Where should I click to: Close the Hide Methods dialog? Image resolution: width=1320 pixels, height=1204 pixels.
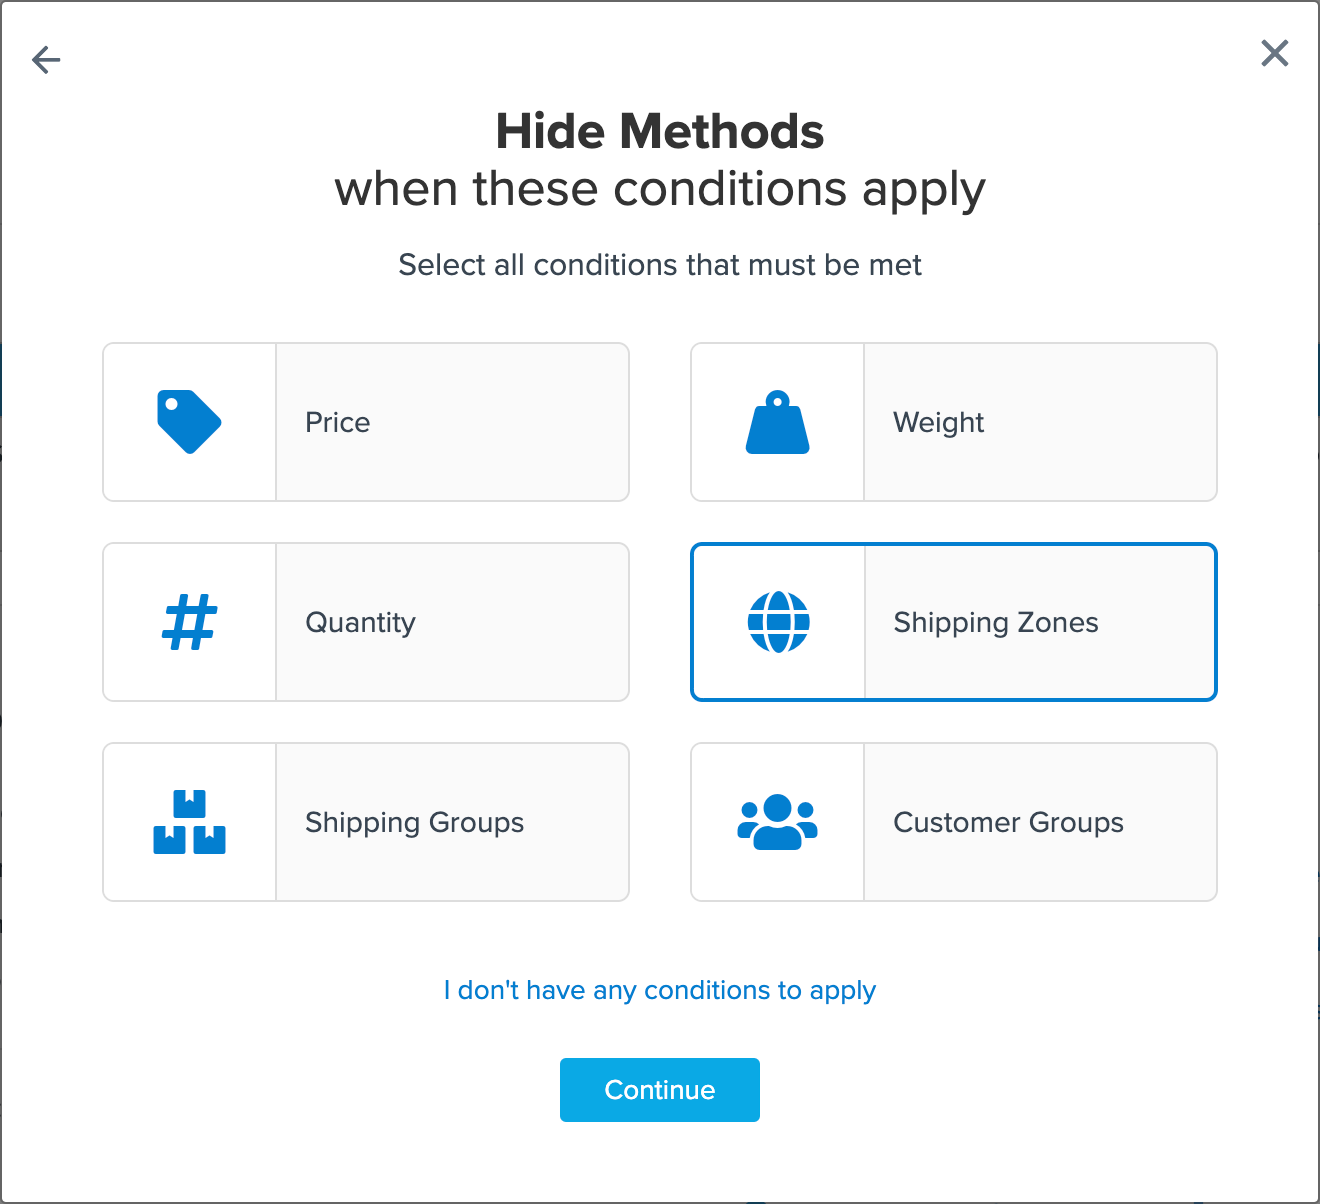(x=1274, y=53)
